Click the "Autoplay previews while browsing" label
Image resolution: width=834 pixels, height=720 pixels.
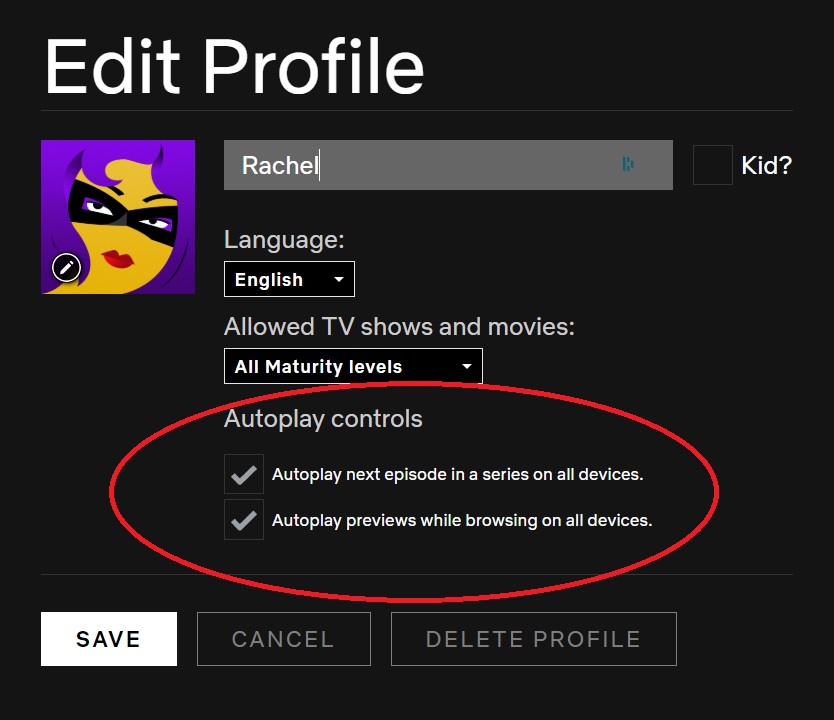click(x=461, y=520)
